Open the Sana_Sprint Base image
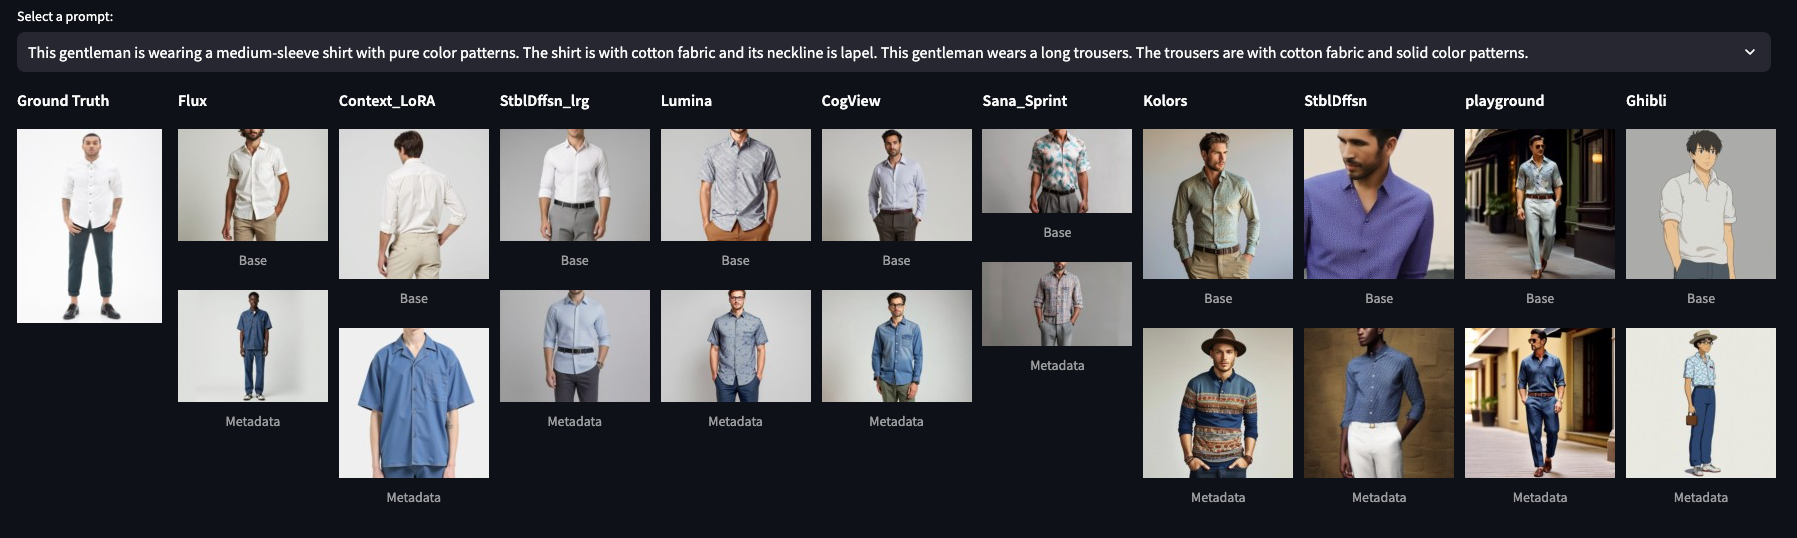The height and width of the screenshot is (538, 1797). [x=1057, y=171]
